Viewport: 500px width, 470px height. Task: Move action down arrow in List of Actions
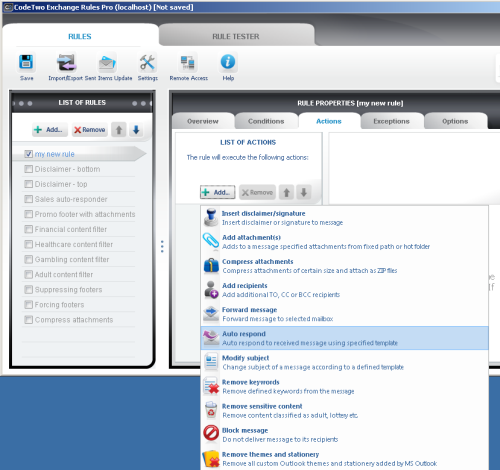304,192
